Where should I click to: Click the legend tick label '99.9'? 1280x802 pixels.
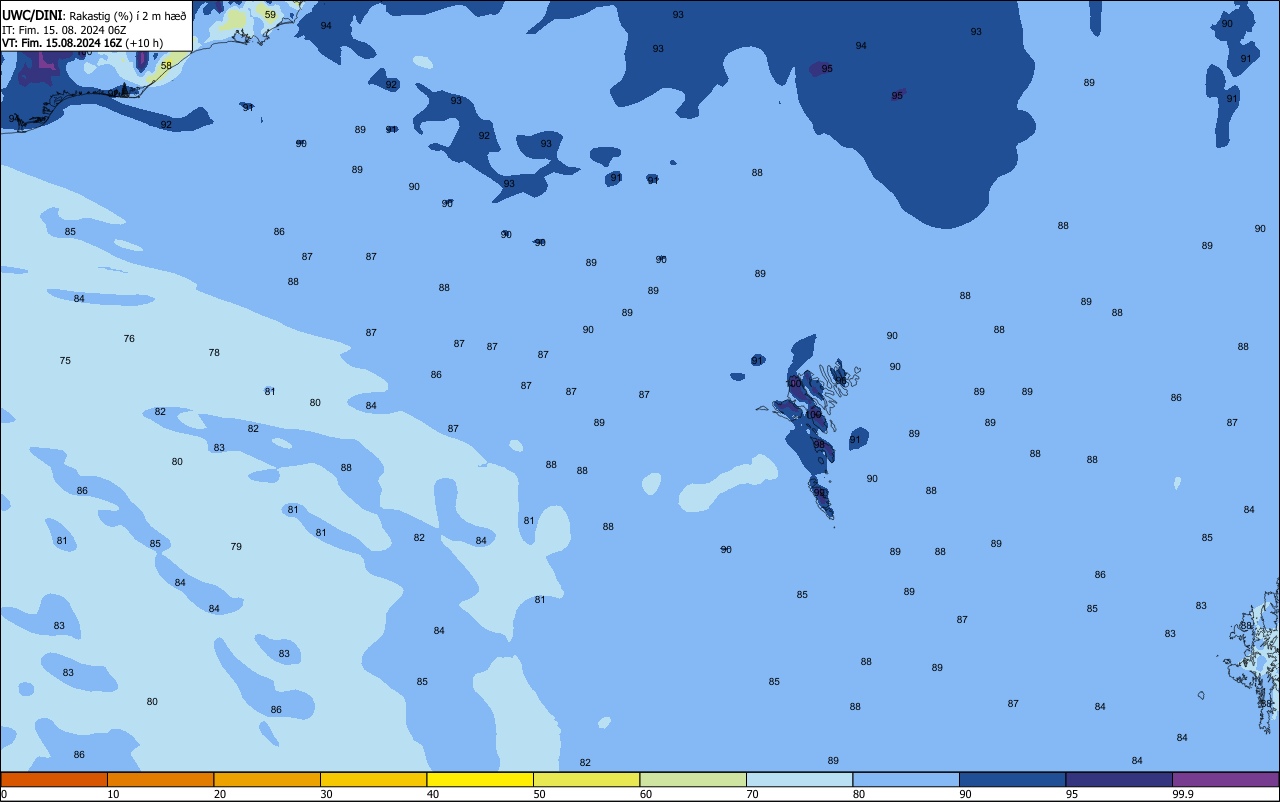click(1183, 794)
